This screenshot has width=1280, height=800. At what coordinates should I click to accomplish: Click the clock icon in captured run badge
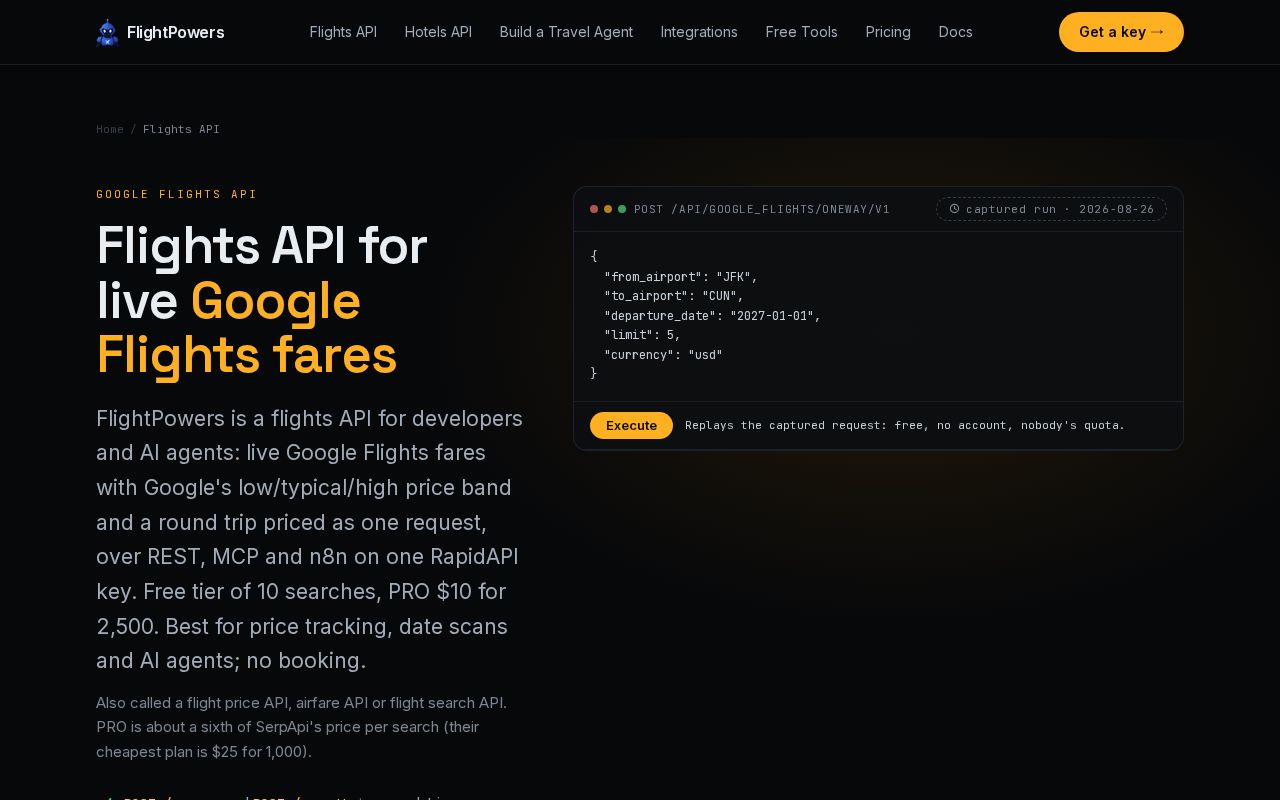point(954,209)
